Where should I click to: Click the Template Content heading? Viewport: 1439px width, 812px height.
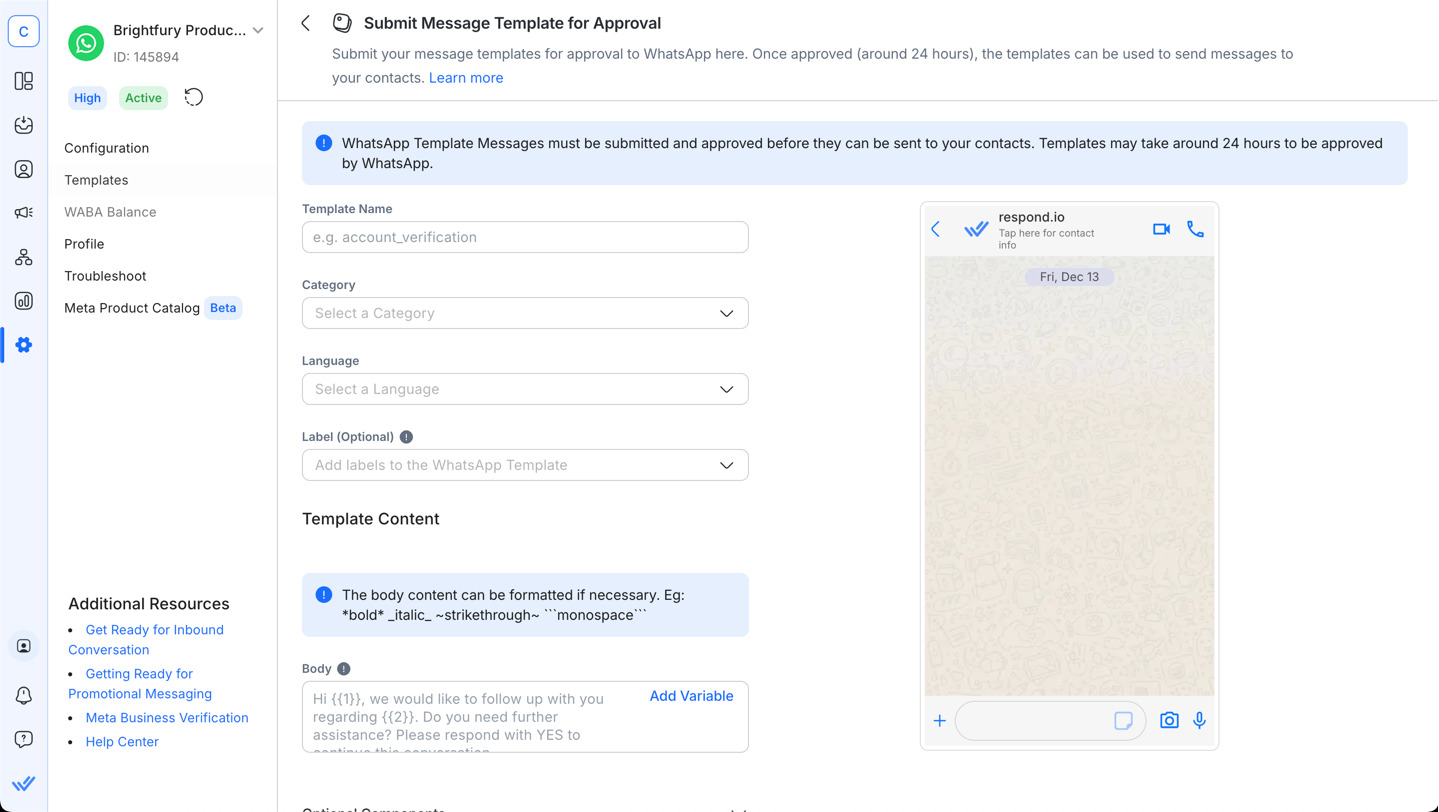click(371, 519)
